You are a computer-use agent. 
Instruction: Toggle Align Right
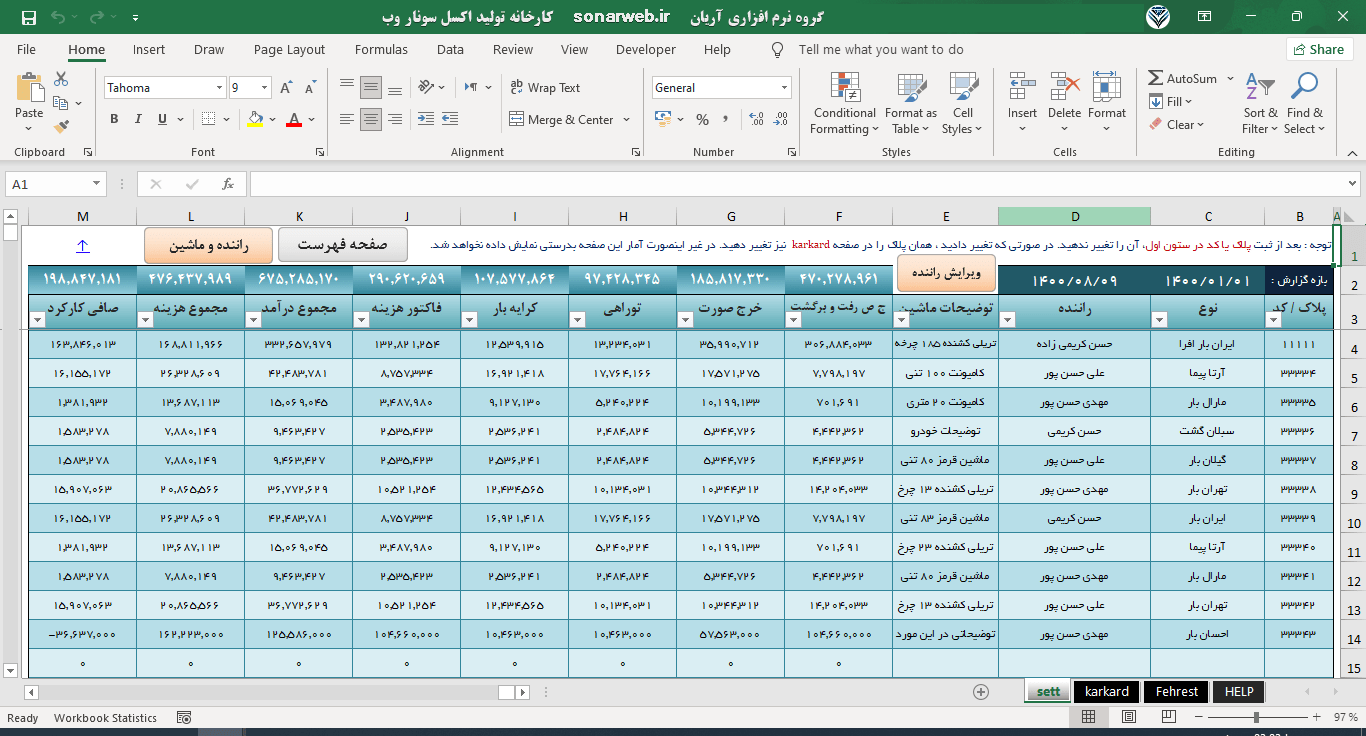coord(394,120)
